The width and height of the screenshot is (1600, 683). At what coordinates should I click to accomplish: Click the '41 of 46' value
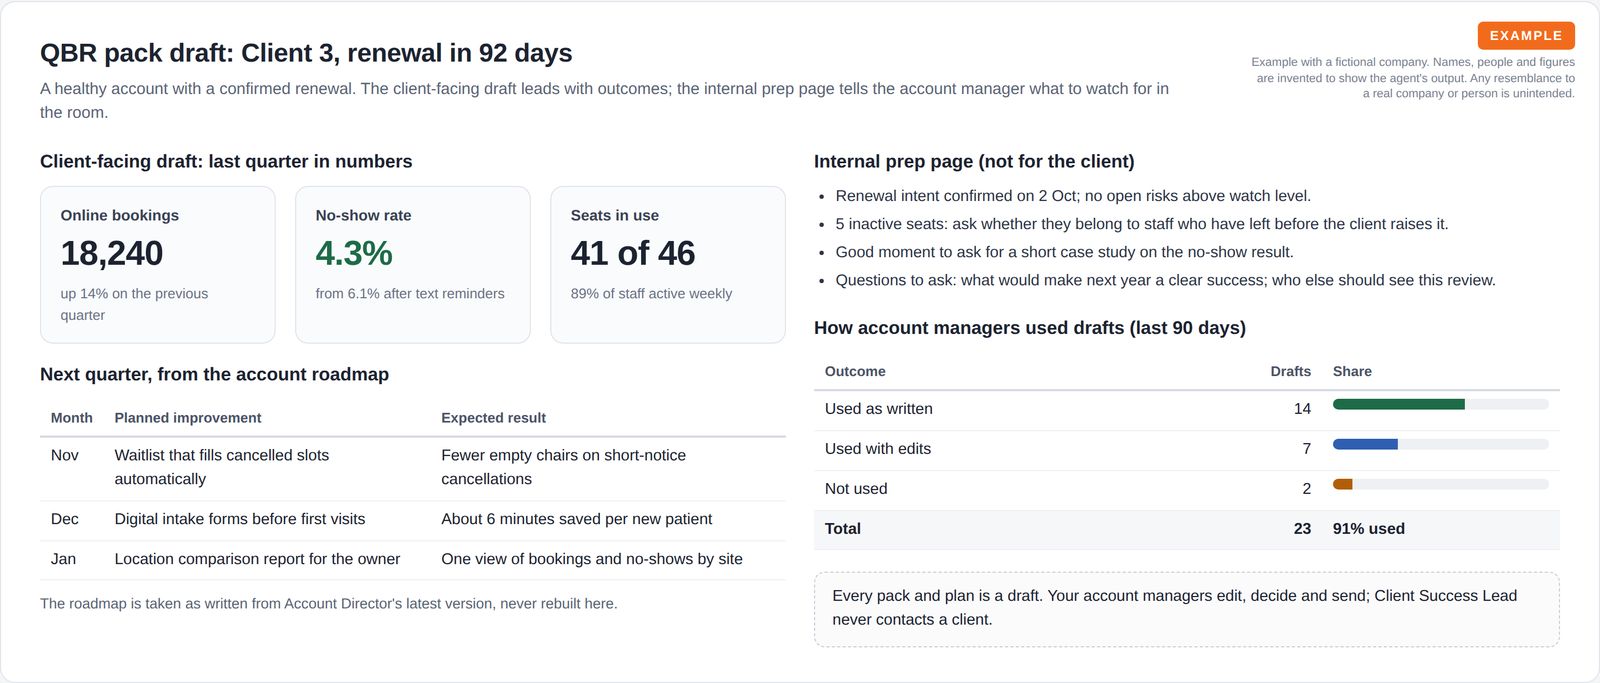(633, 253)
